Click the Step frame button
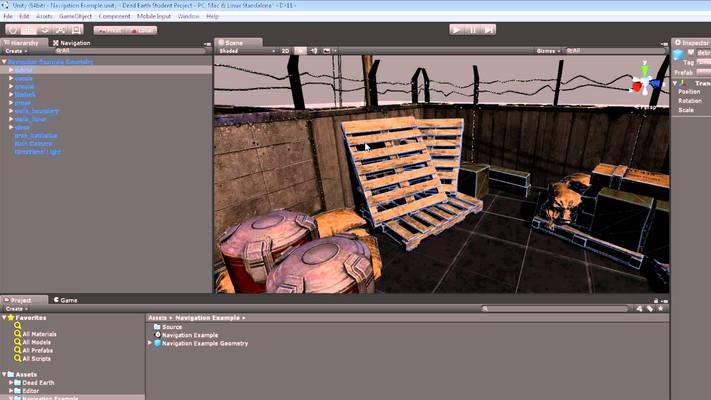Screen dimensions: 711x400 [488, 29]
